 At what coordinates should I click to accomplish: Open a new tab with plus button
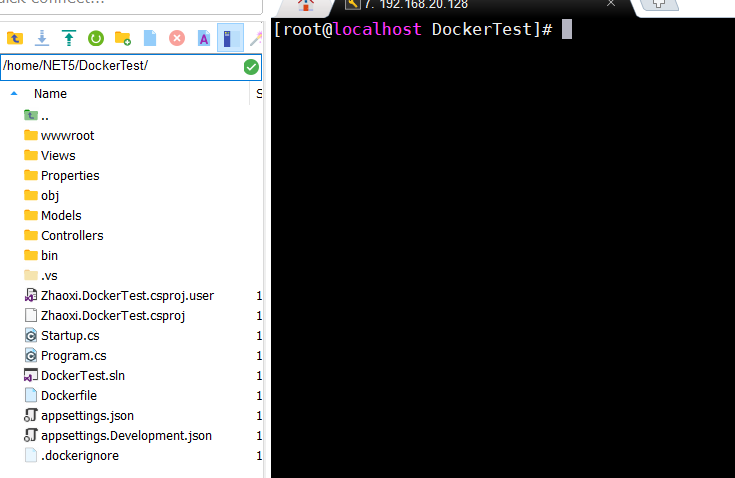pos(657,5)
